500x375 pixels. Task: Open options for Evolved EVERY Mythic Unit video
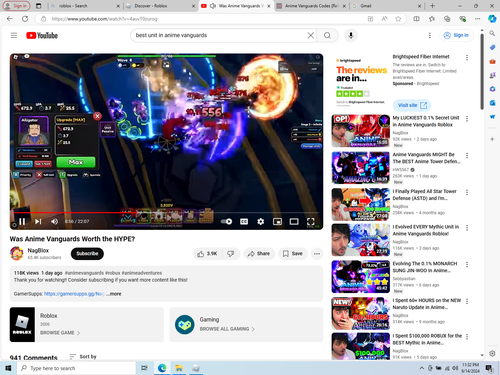pos(467,227)
